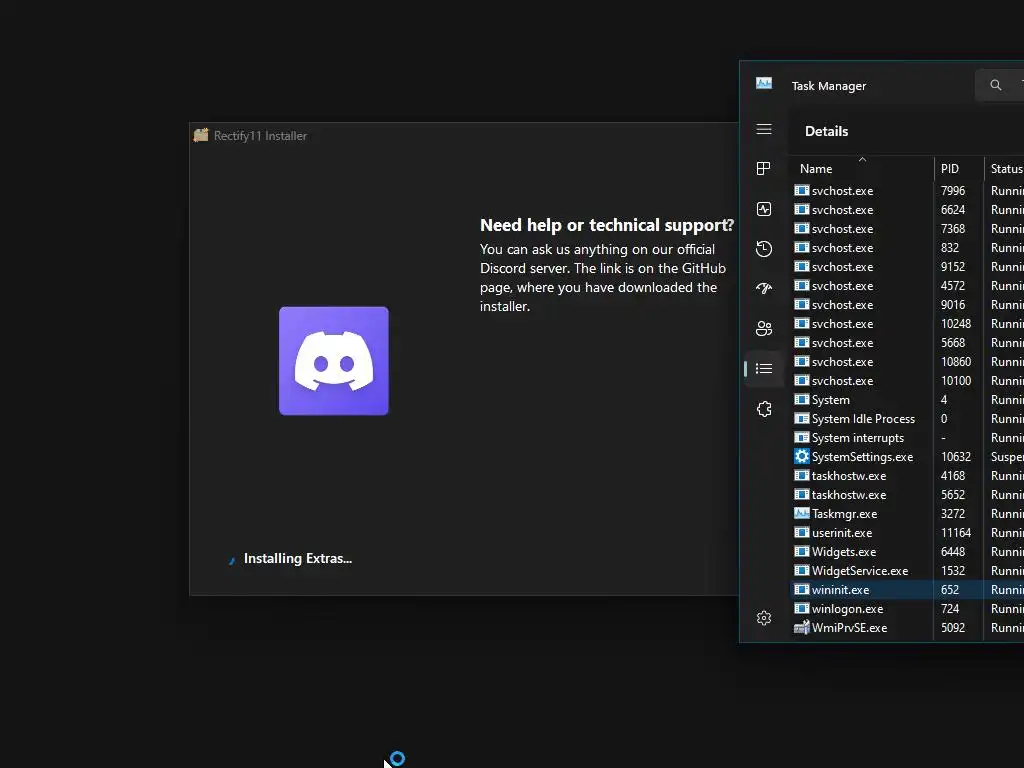Select the Widgets.exe process name

tap(844, 552)
